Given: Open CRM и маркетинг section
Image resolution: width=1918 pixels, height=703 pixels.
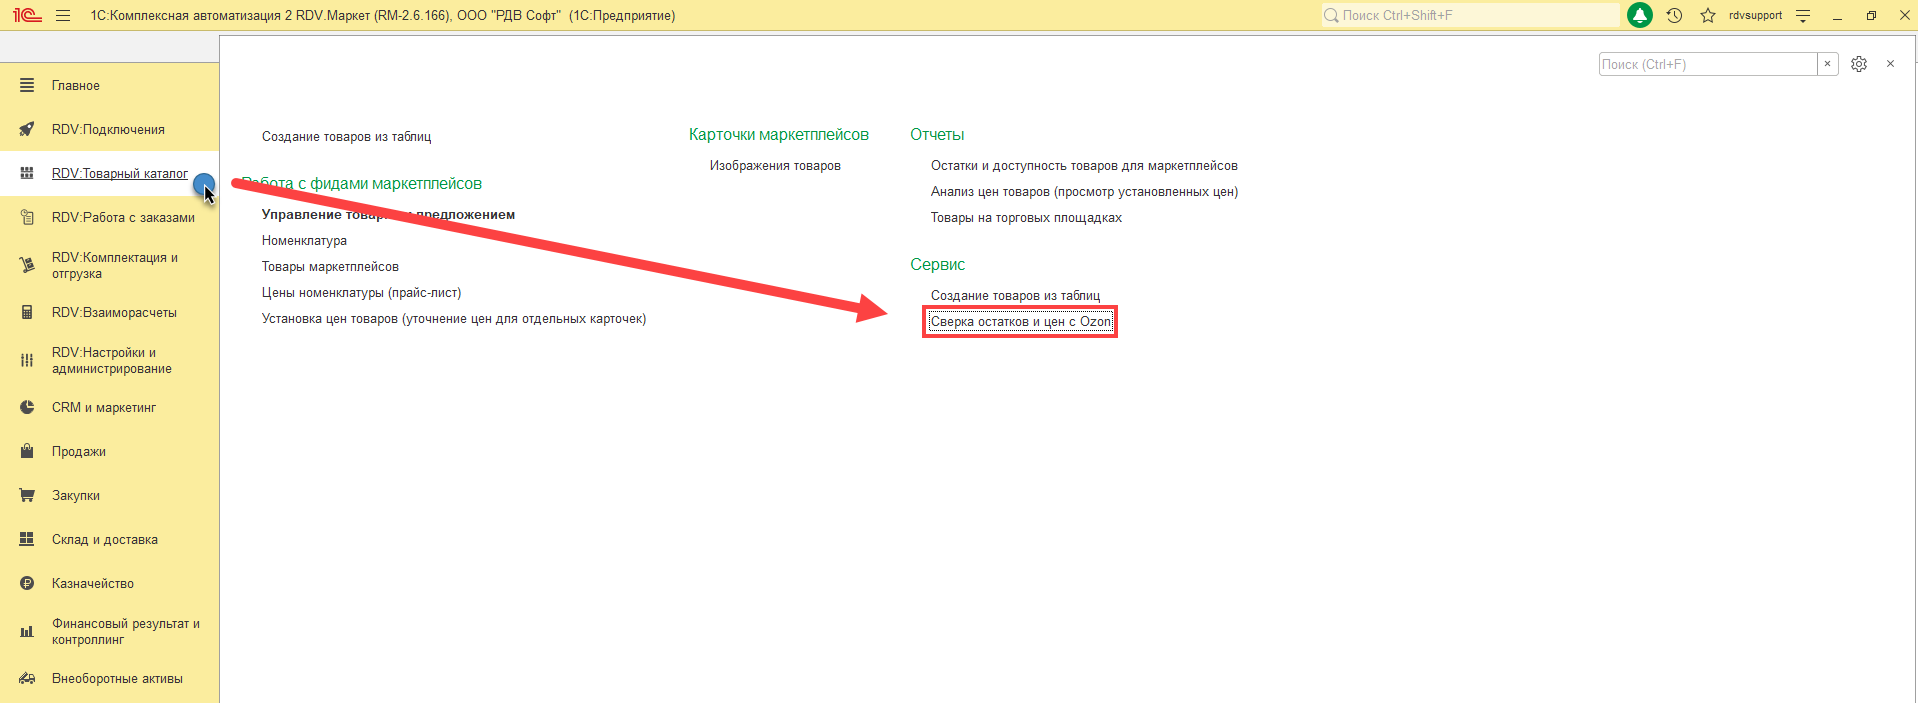Looking at the screenshot, I should click(104, 407).
